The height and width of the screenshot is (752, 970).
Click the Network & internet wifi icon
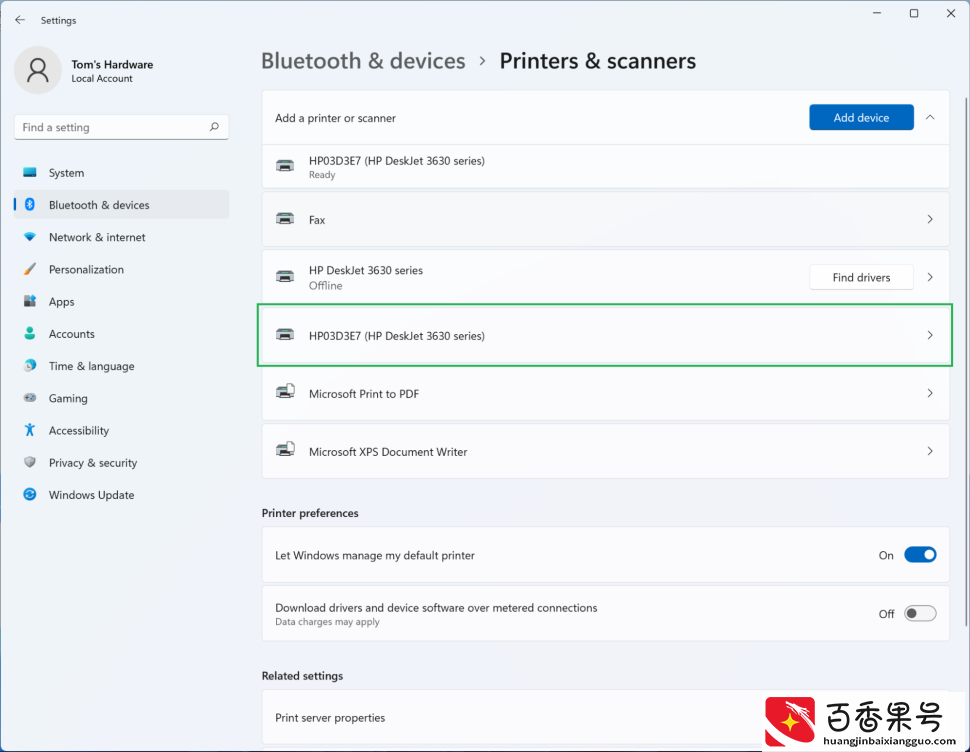coord(30,237)
